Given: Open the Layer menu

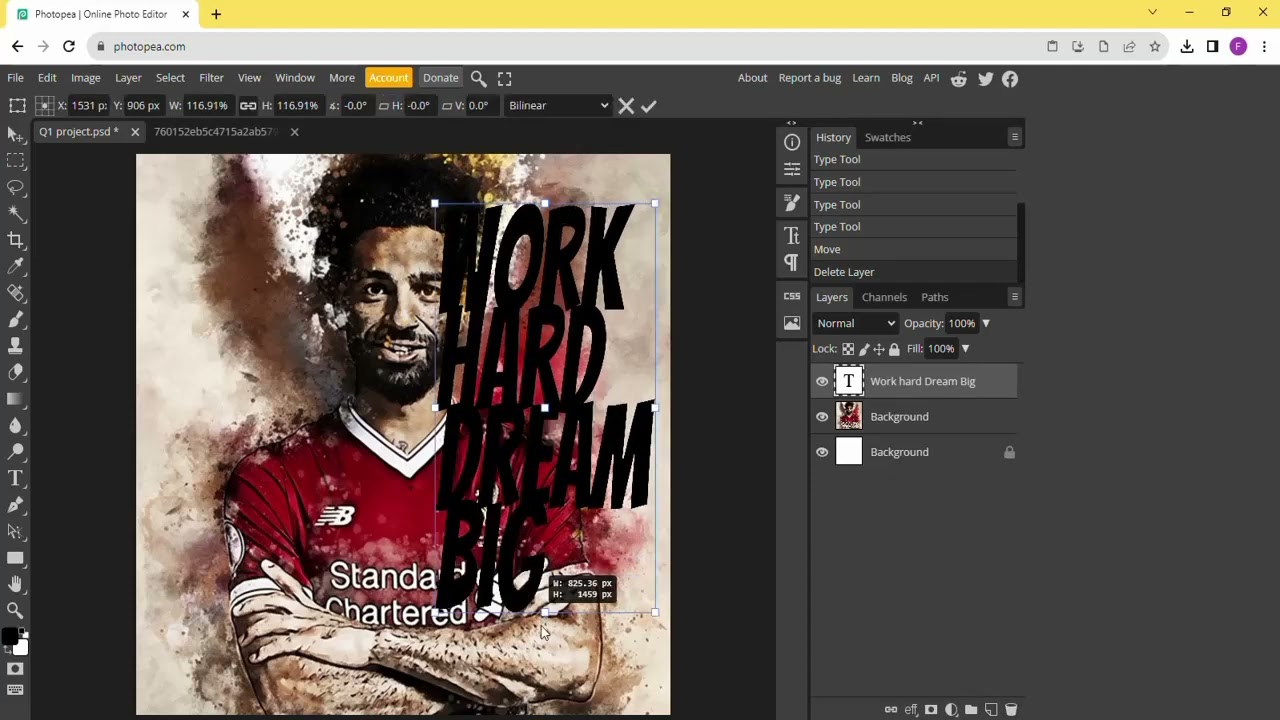Looking at the screenshot, I should click(128, 78).
